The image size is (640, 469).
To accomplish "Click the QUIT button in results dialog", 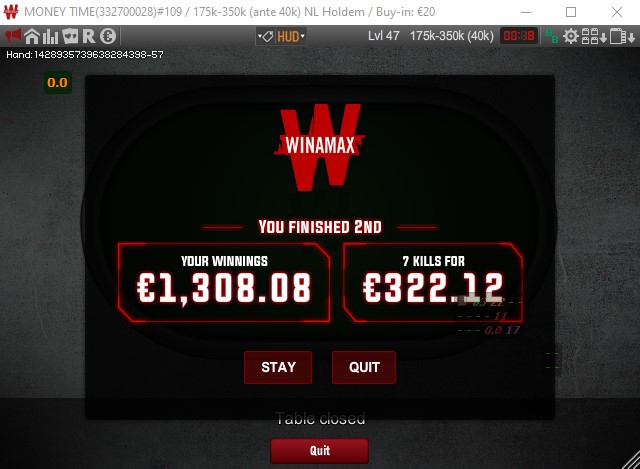I will pyautogui.click(x=364, y=367).
